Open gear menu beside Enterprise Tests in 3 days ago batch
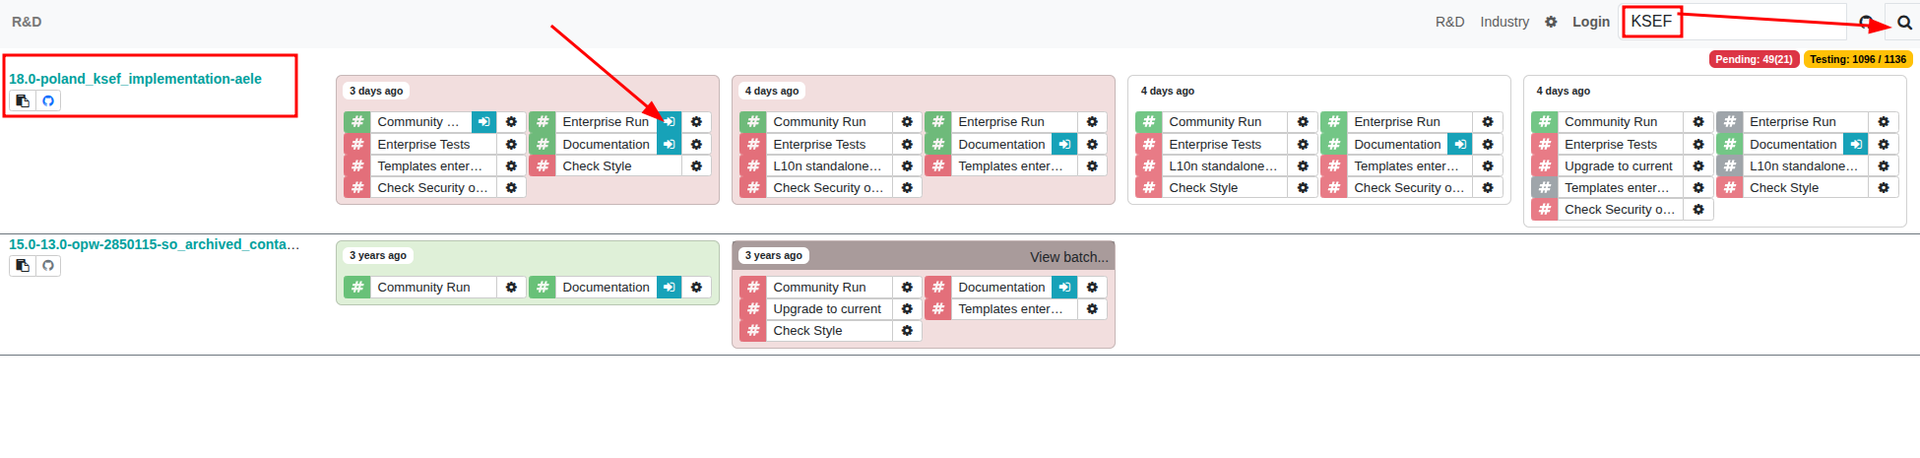 511,144
